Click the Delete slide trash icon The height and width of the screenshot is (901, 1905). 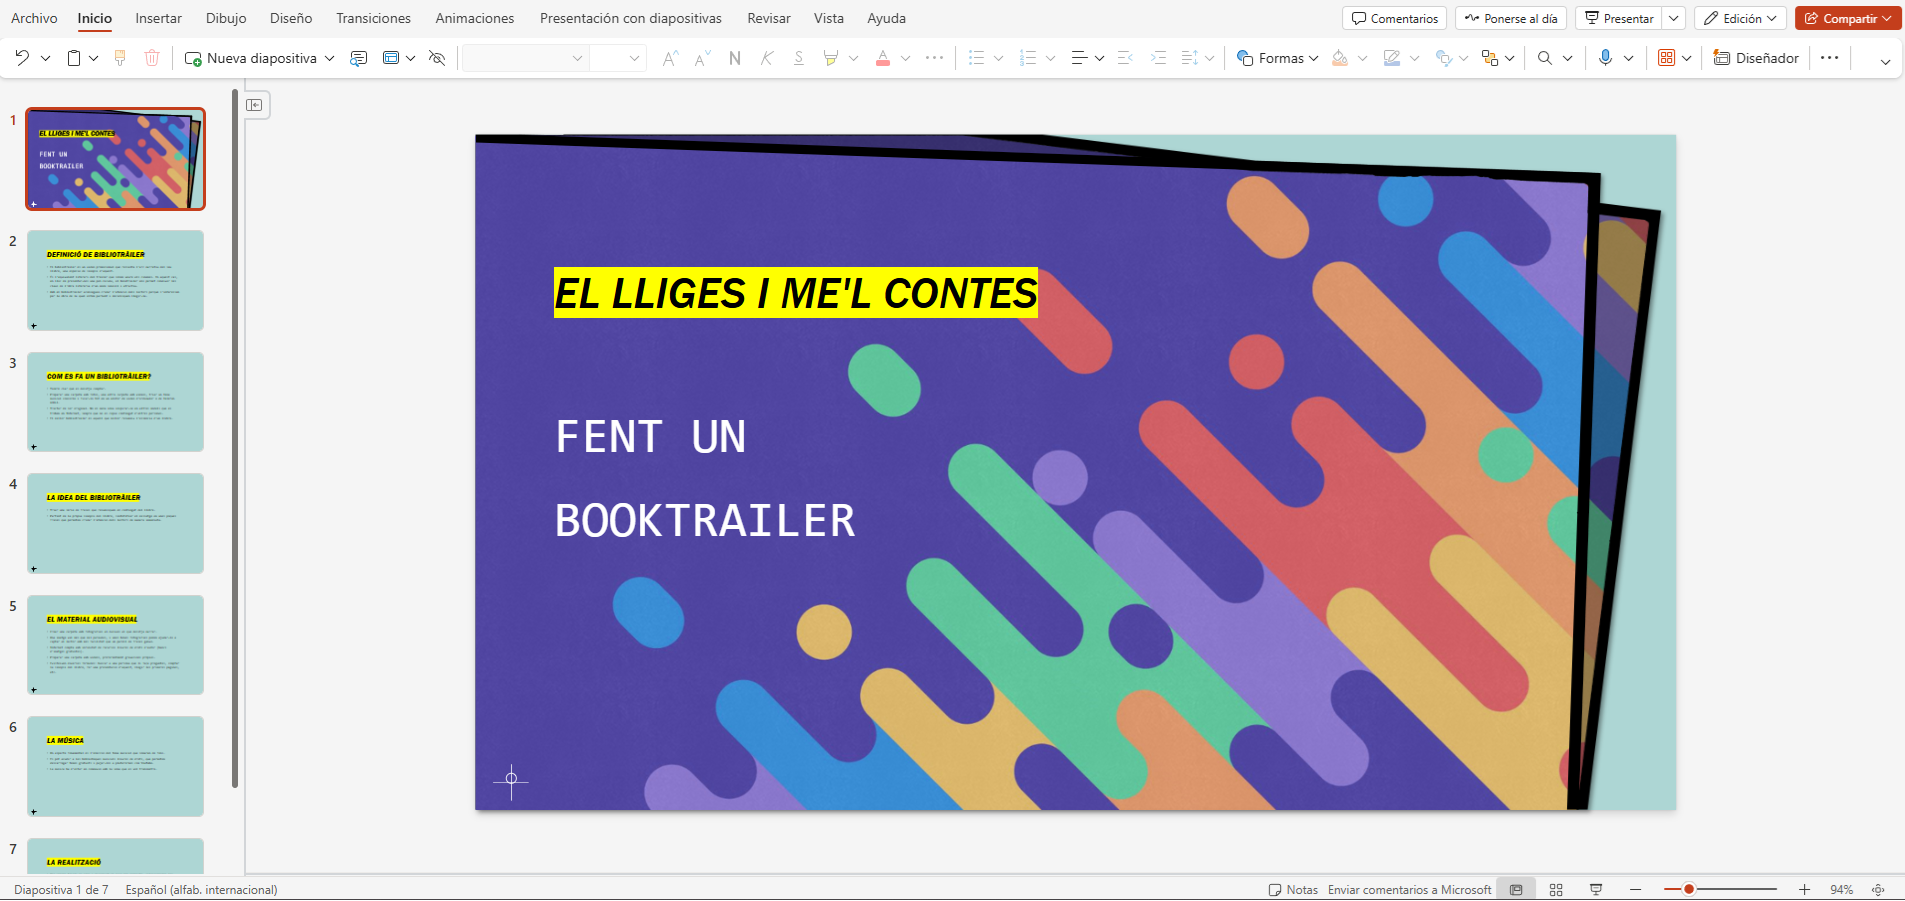152,58
